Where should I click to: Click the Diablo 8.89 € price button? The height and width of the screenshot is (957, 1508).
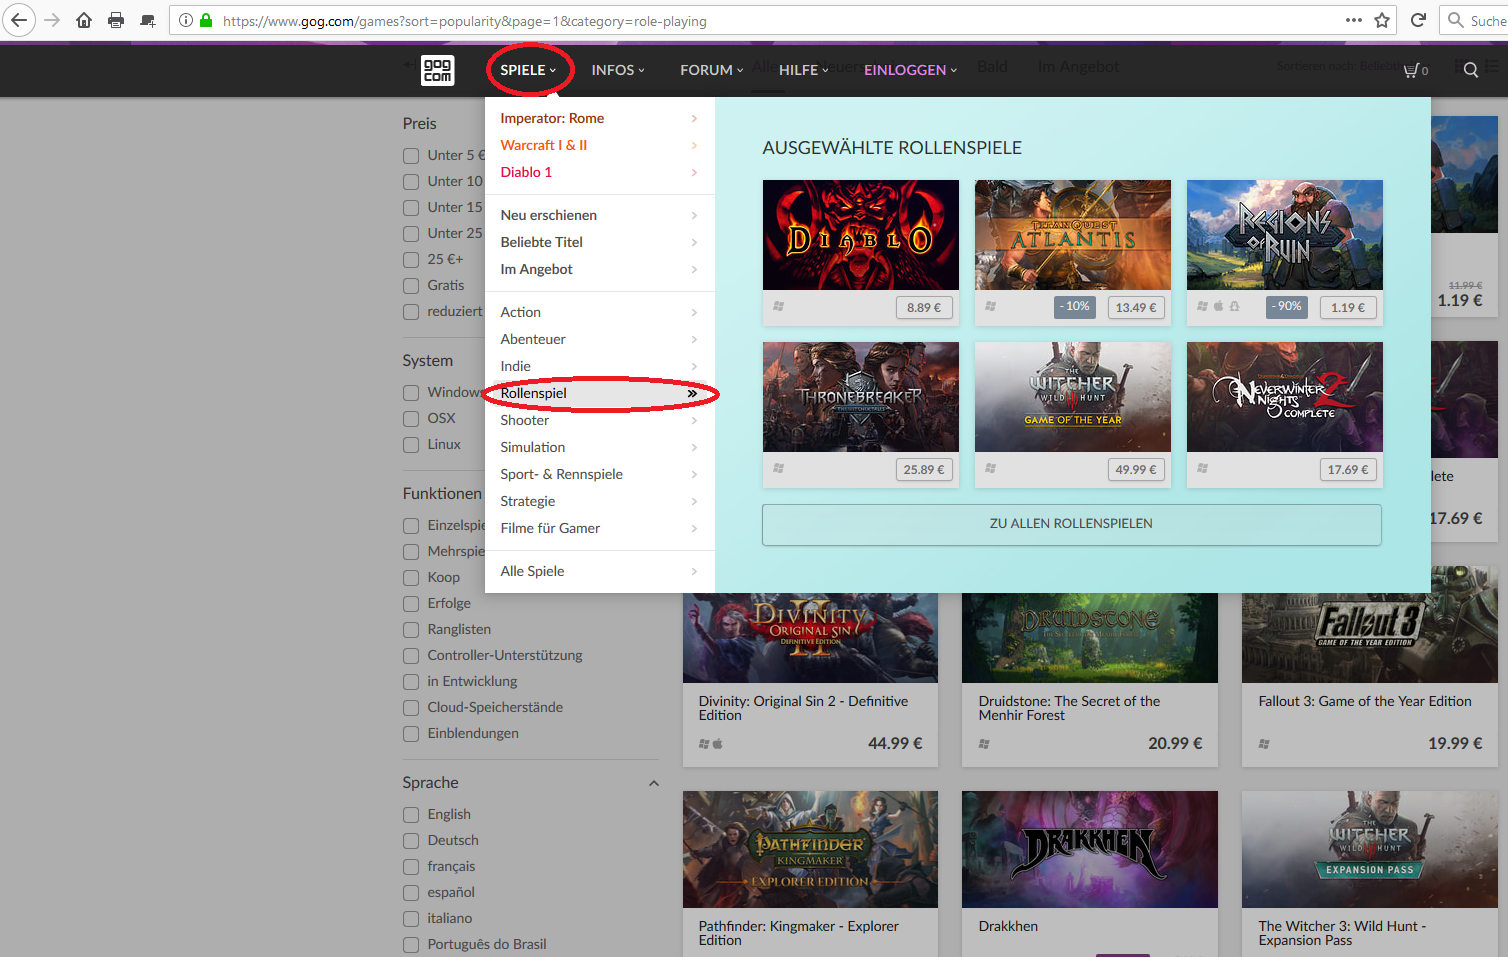tap(923, 308)
